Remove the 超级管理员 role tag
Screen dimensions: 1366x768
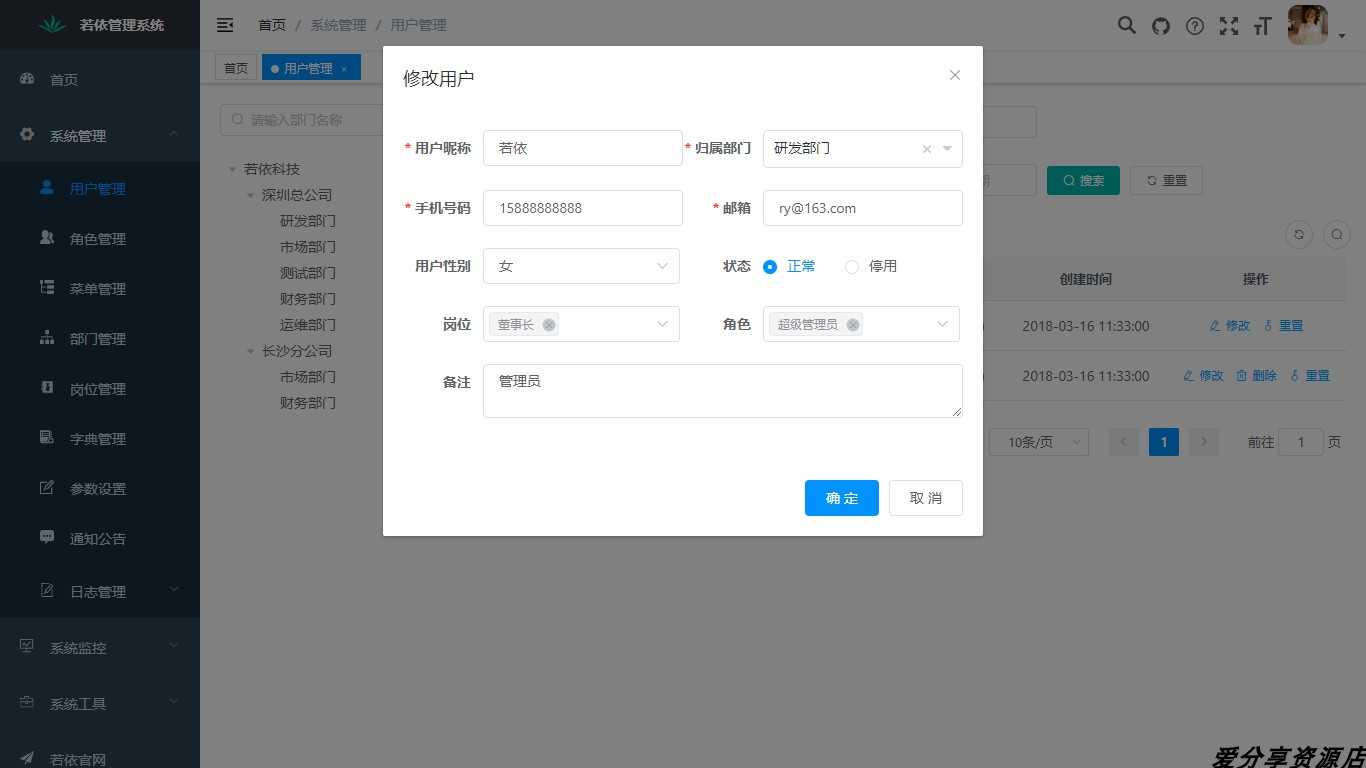pos(853,325)
